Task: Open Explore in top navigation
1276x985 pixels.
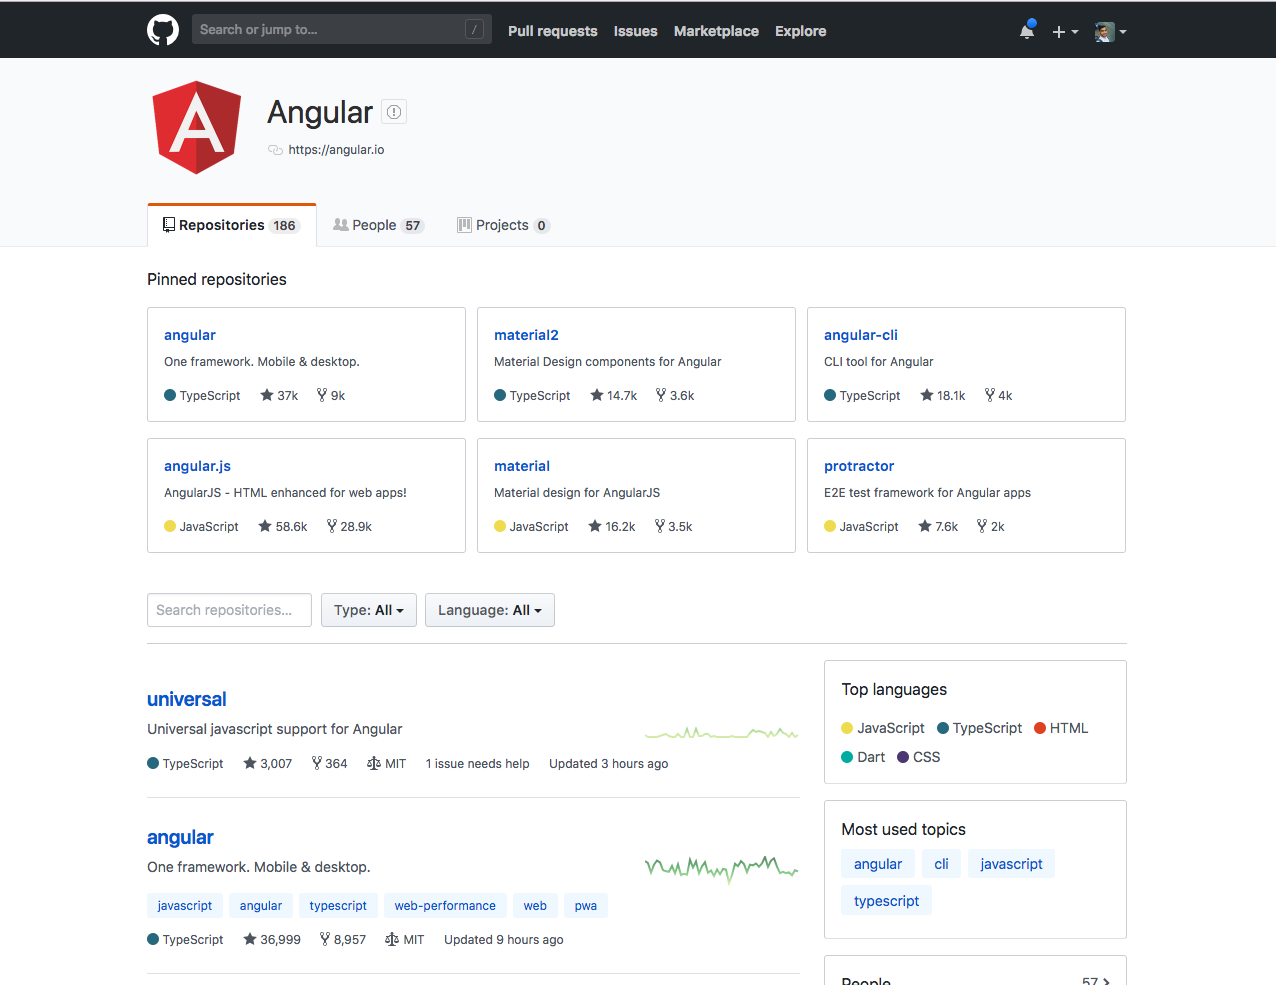Action: tap(800, 31)
